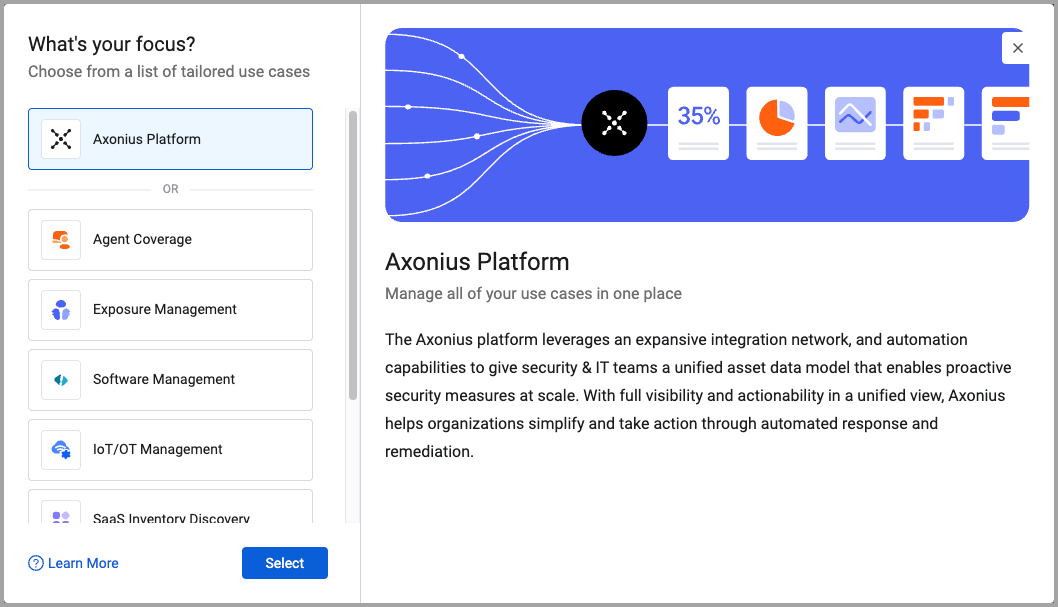Click the IoT/OT Management cloud icon
The height and width of the screenshot is (607, 1058).
coord(61,450)
